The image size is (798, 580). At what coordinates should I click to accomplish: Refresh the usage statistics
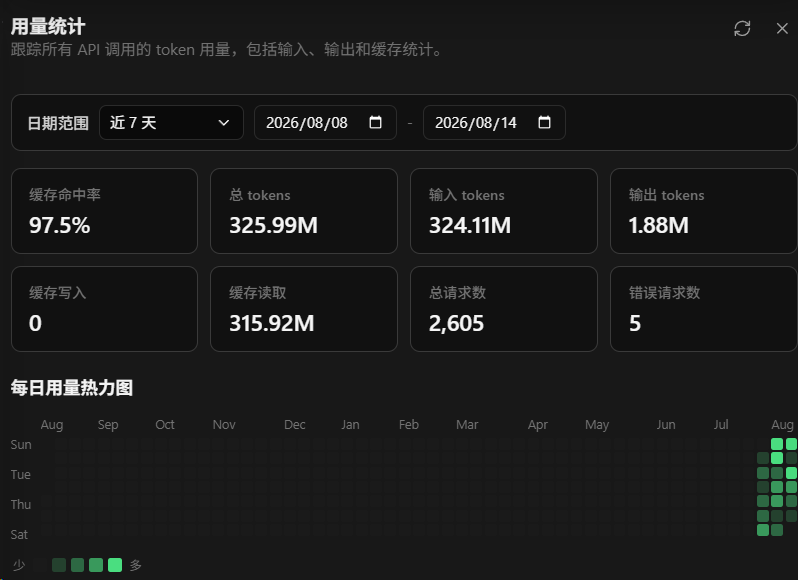742,28
